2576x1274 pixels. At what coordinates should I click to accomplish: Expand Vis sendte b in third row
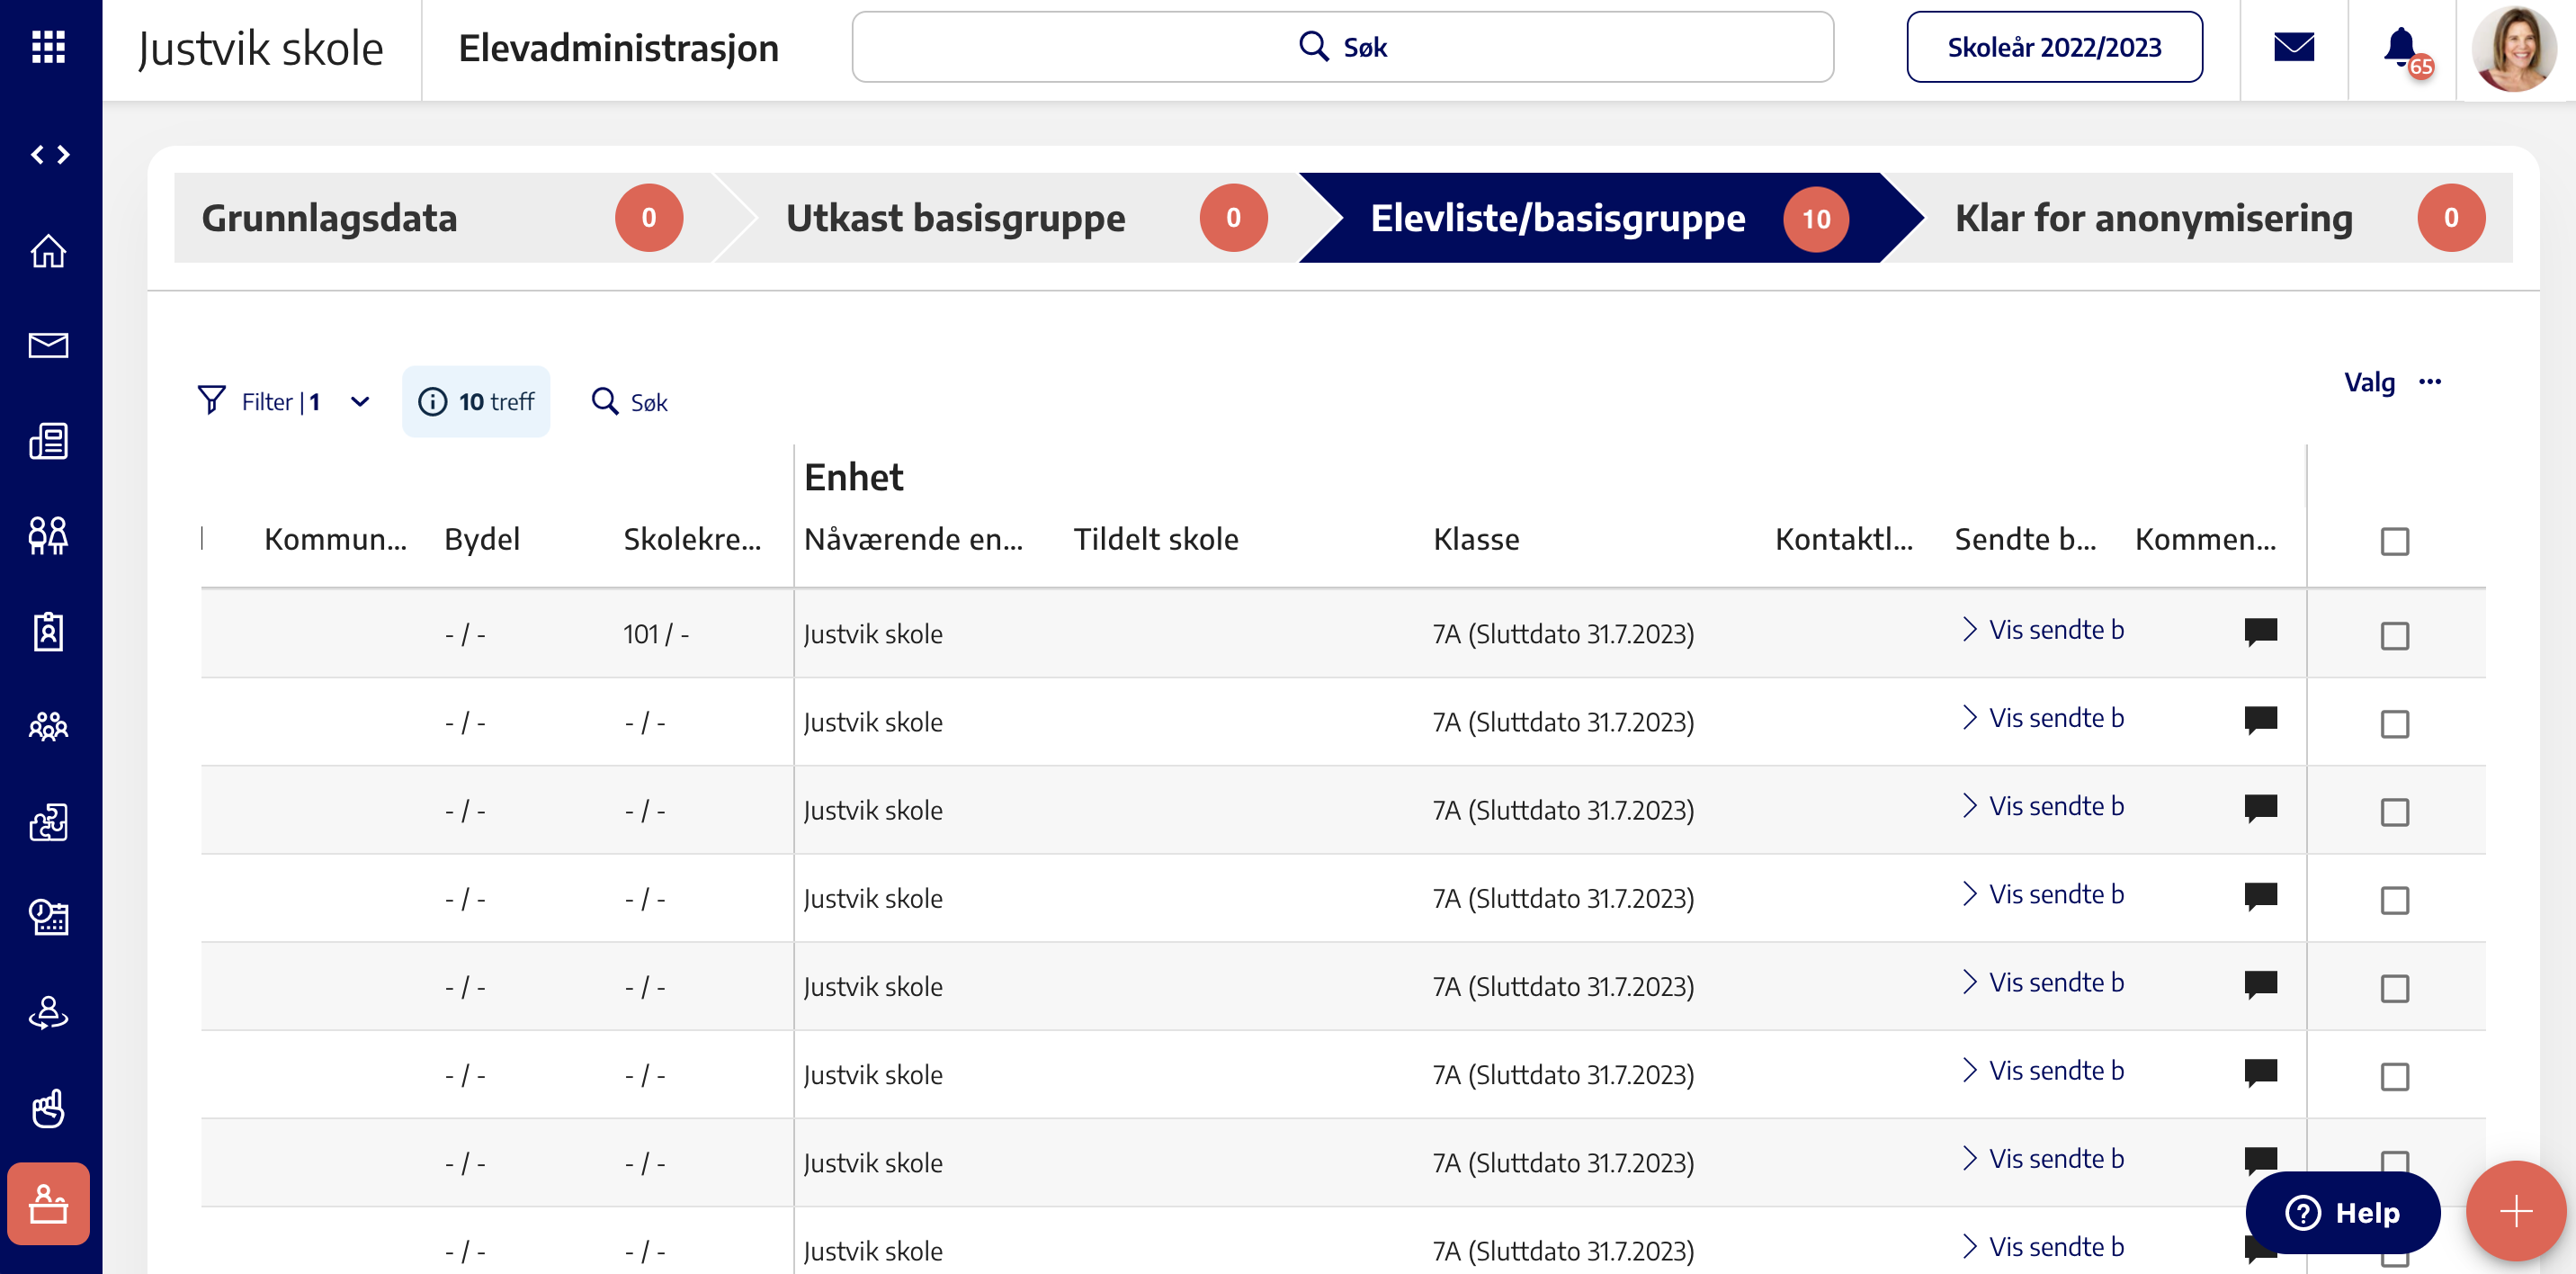tap(2043, 806)
